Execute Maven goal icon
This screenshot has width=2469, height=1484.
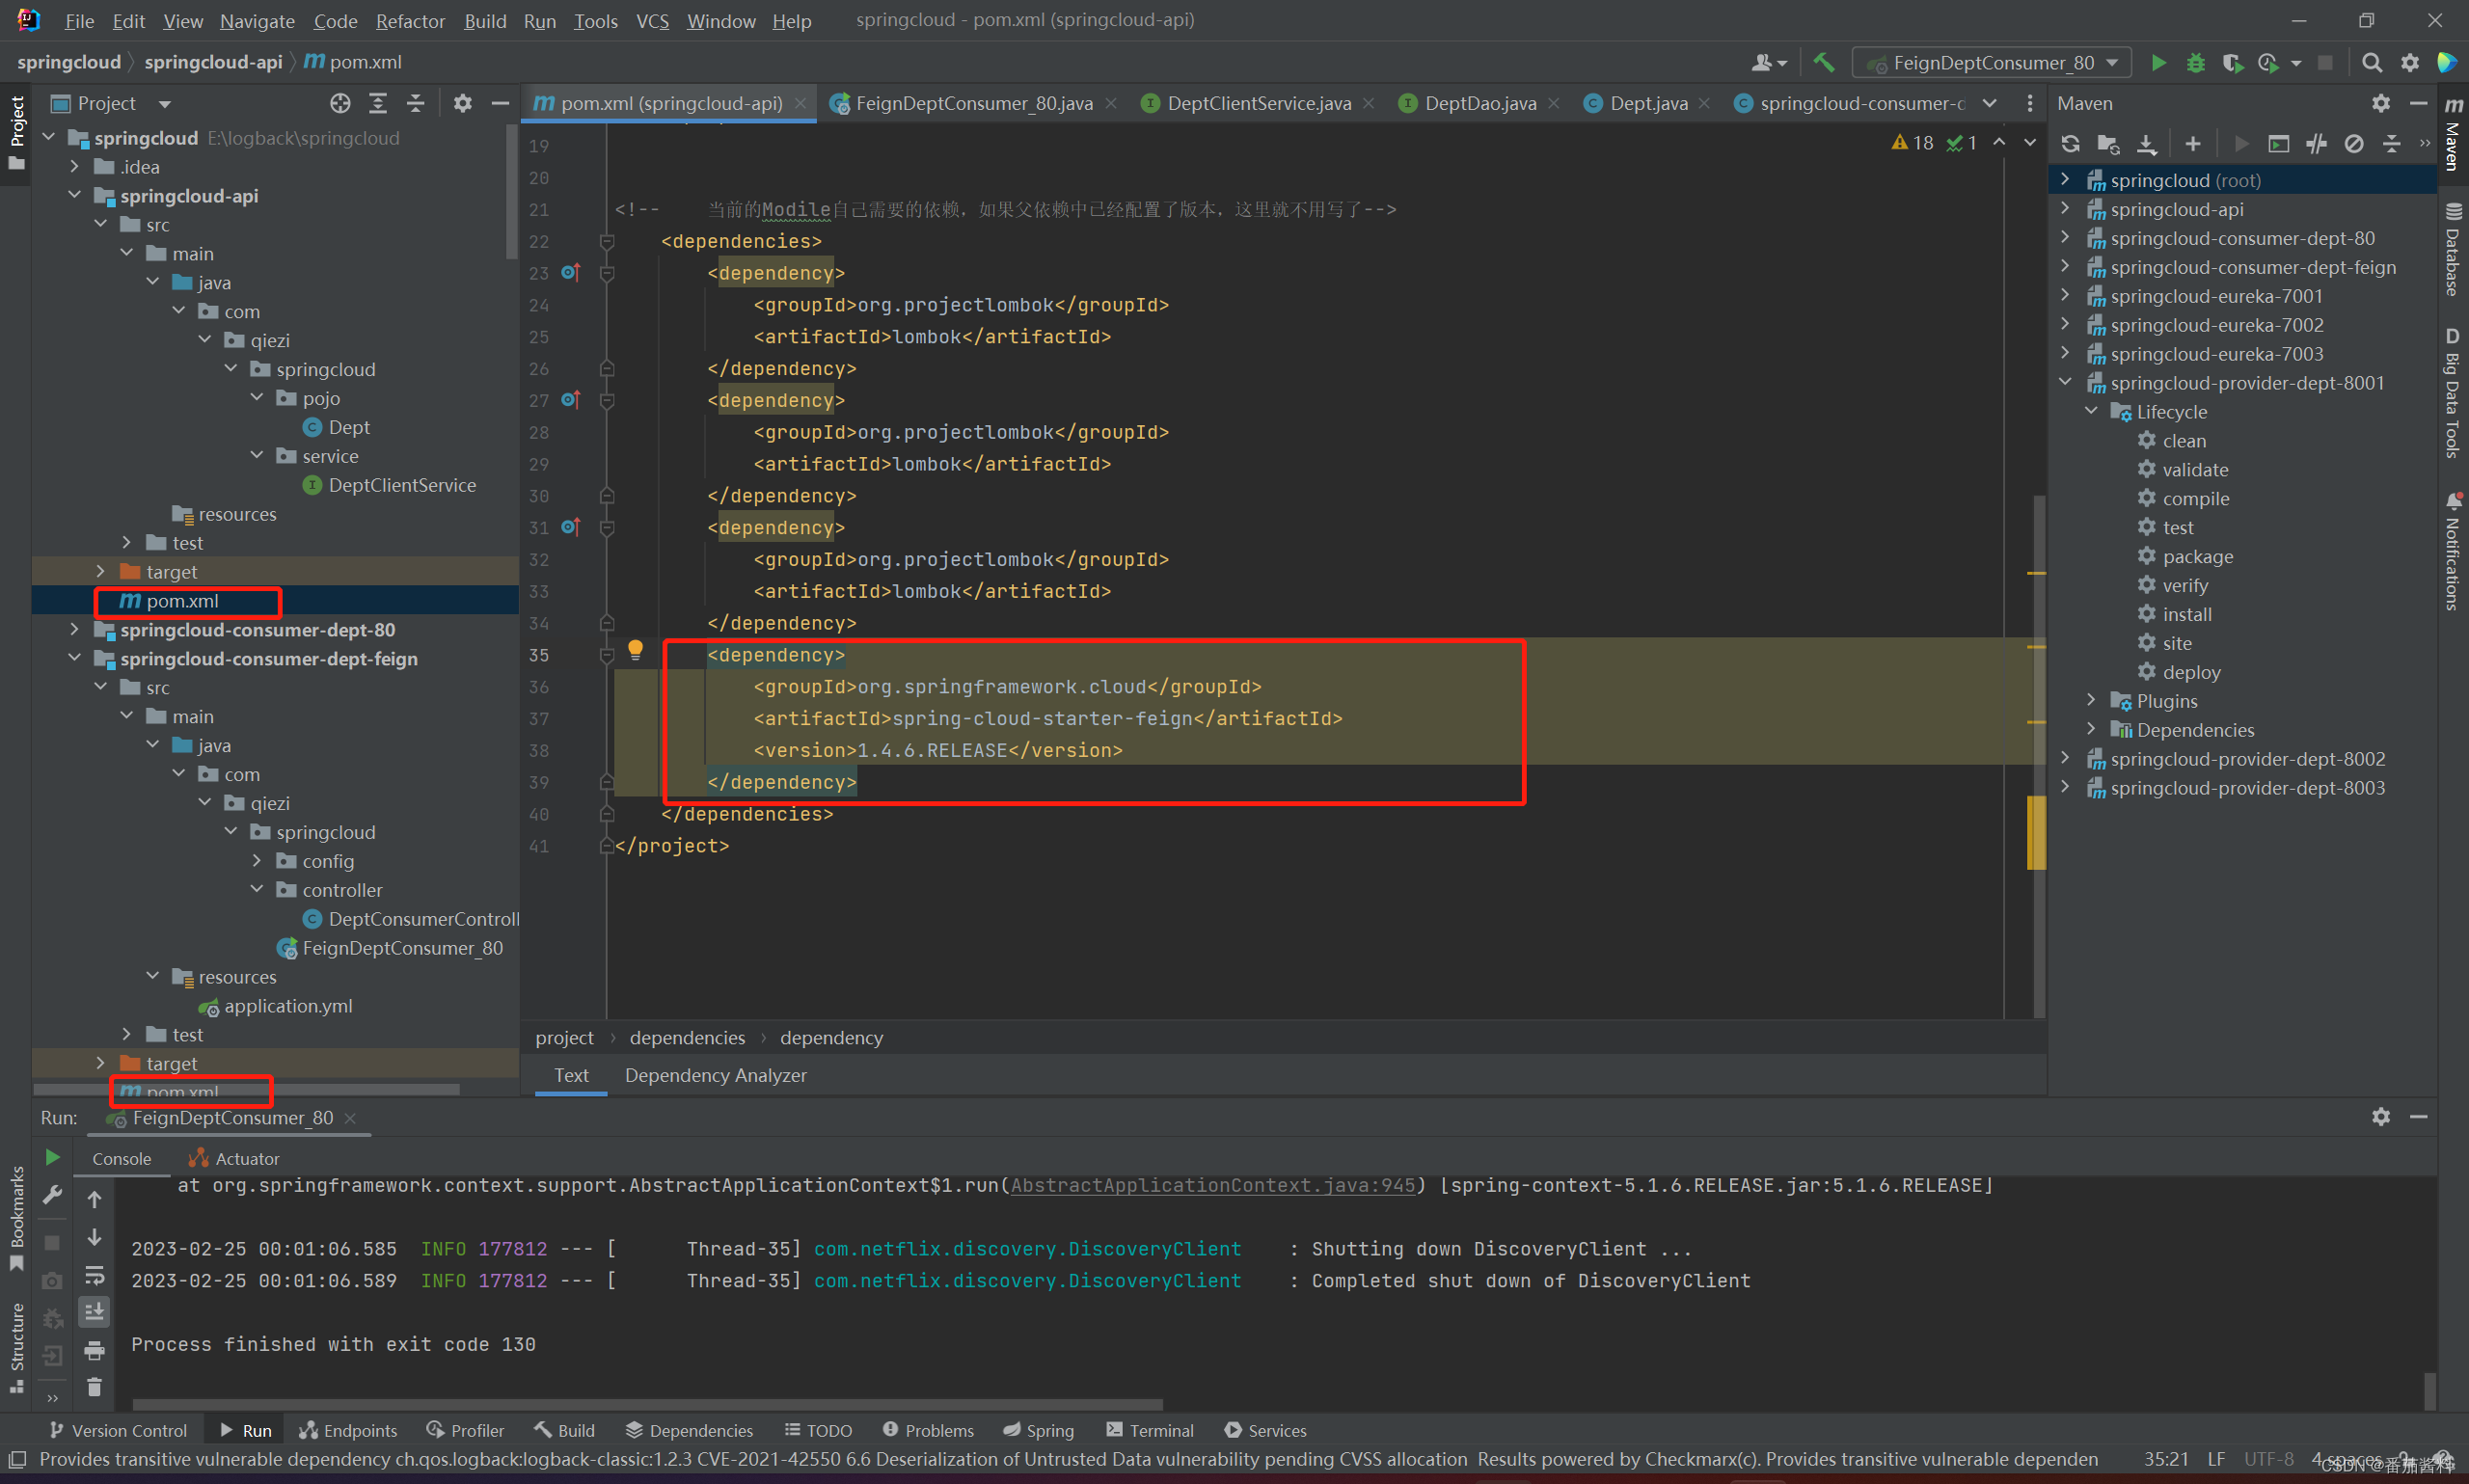tap(2278, 144)
